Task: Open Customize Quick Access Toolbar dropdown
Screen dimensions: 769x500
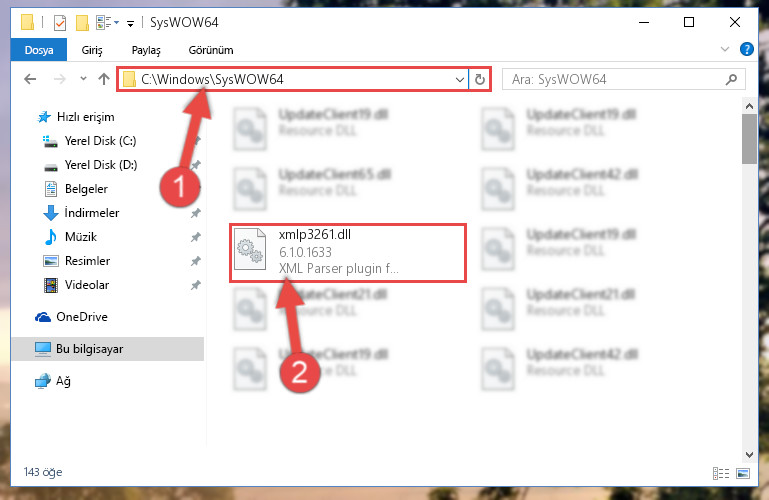Action: [x=130, y=23]
